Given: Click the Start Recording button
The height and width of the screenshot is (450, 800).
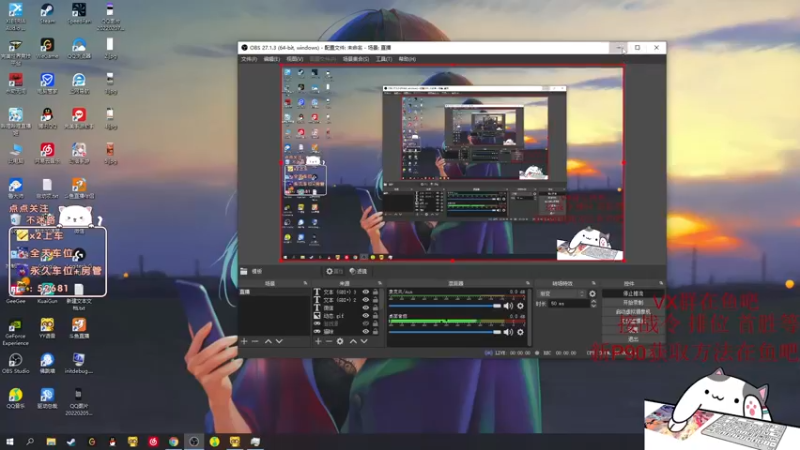Looking at the screenshot, I should coord(633,303).
